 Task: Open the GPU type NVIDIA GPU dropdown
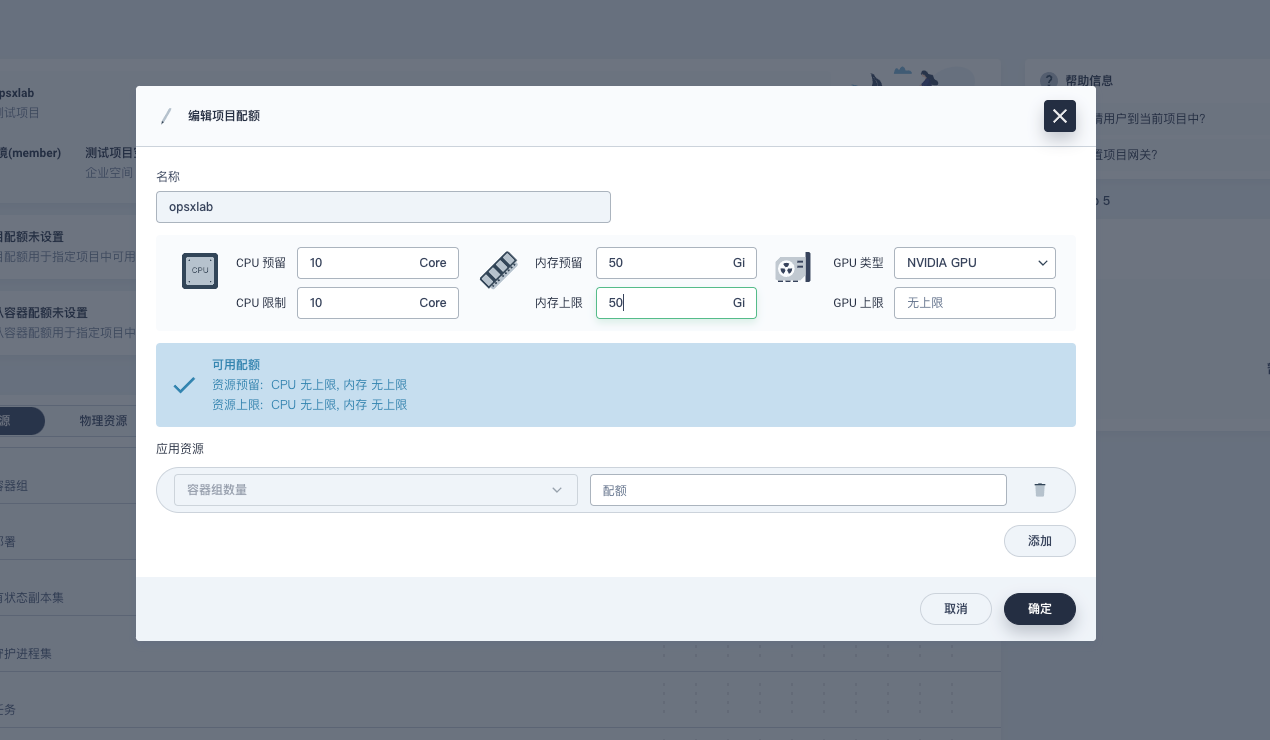[x=974, y=263]
